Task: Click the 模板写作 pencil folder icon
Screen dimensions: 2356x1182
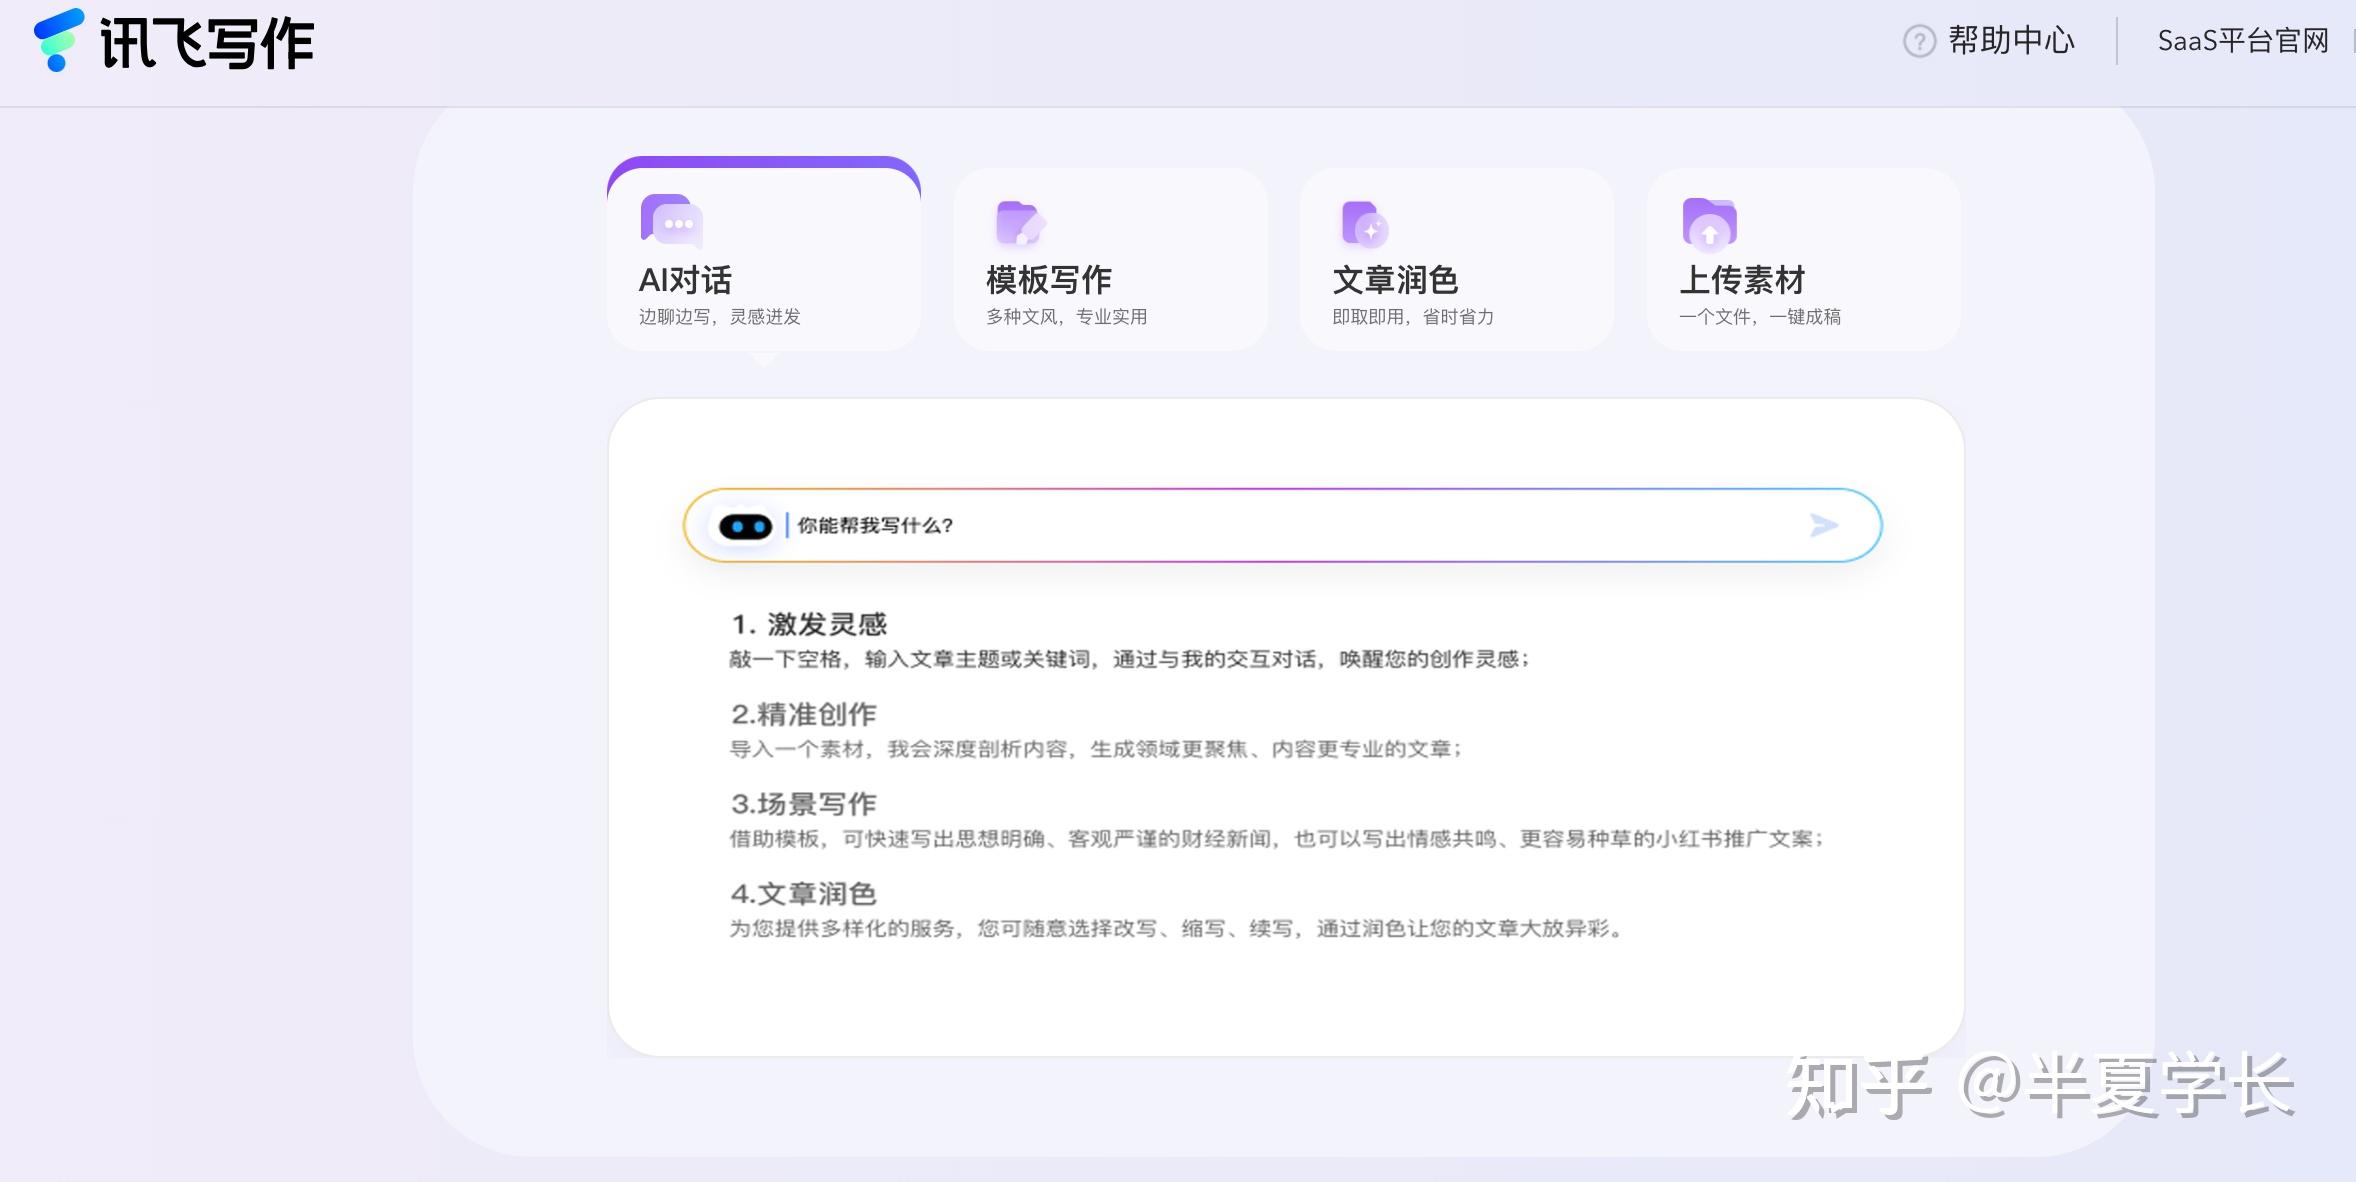Action: click(1019, 223)
